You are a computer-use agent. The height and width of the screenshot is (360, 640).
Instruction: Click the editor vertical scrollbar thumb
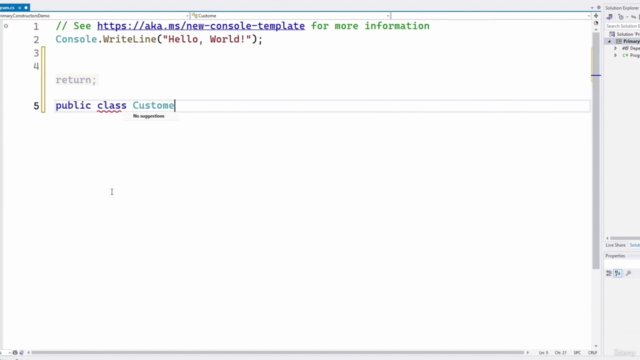596,151
